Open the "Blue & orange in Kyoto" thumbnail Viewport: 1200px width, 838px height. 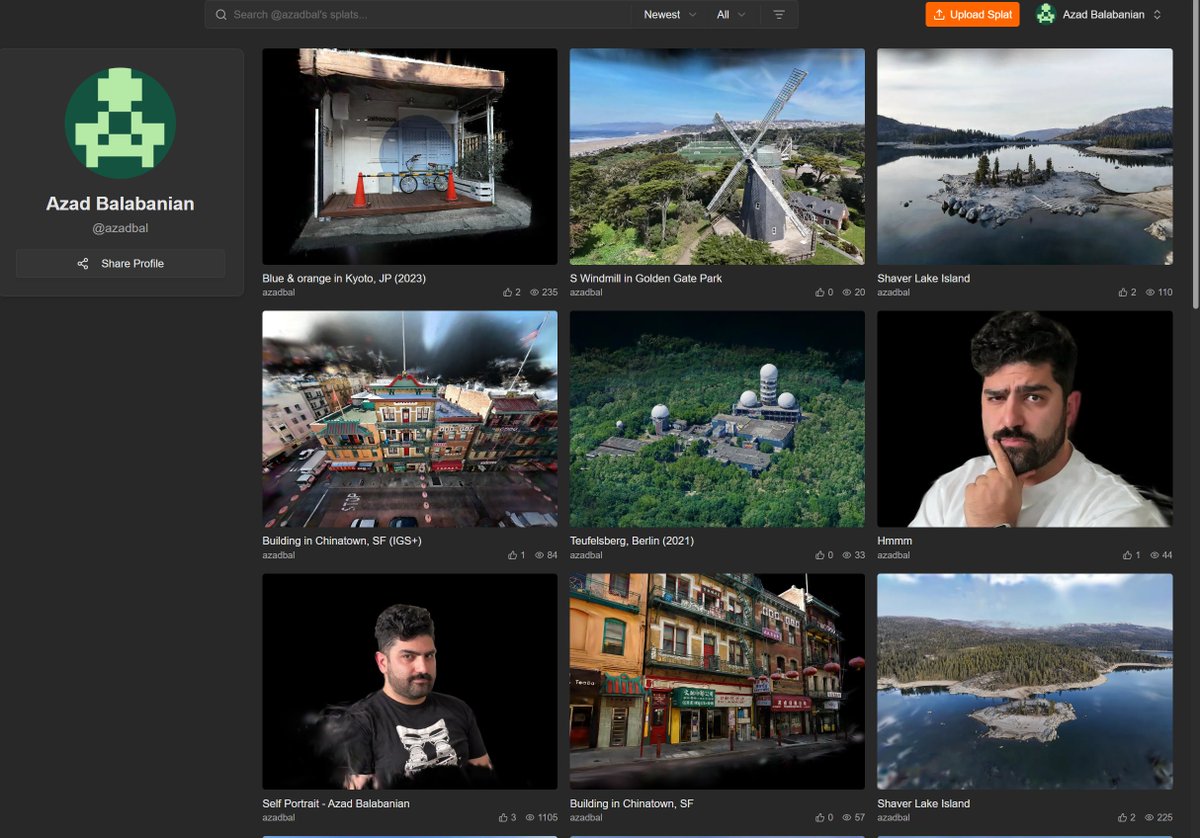409,156
